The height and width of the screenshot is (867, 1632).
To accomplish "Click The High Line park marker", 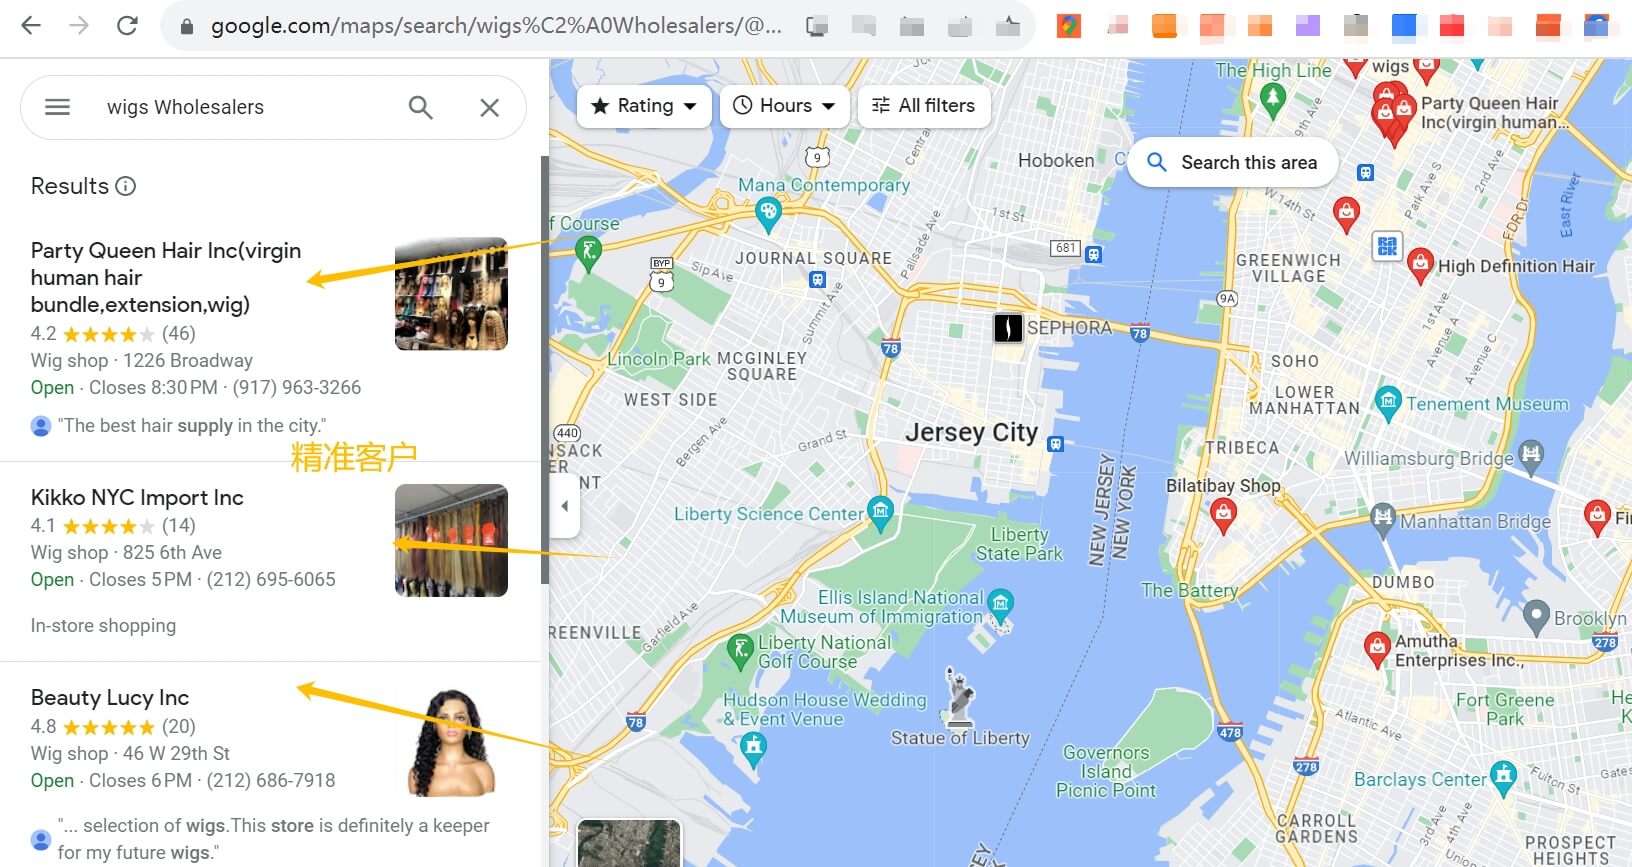I will click(x=1272, y=99).
